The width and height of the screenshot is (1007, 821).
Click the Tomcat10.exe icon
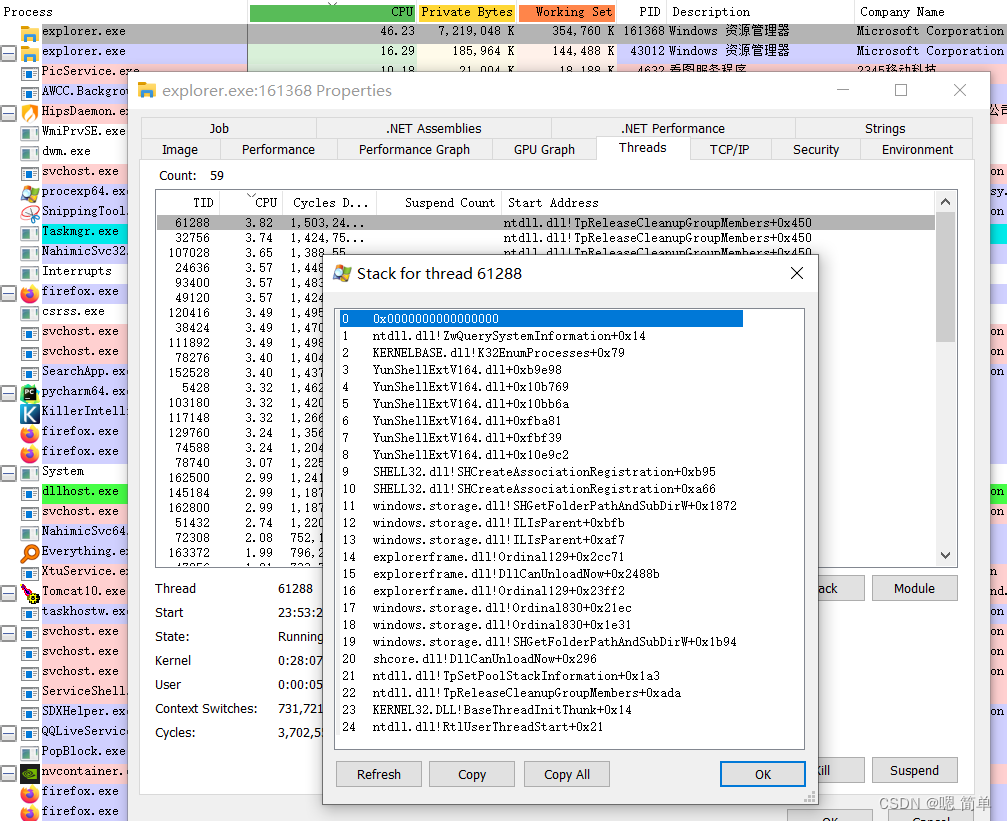coord(30,592)
